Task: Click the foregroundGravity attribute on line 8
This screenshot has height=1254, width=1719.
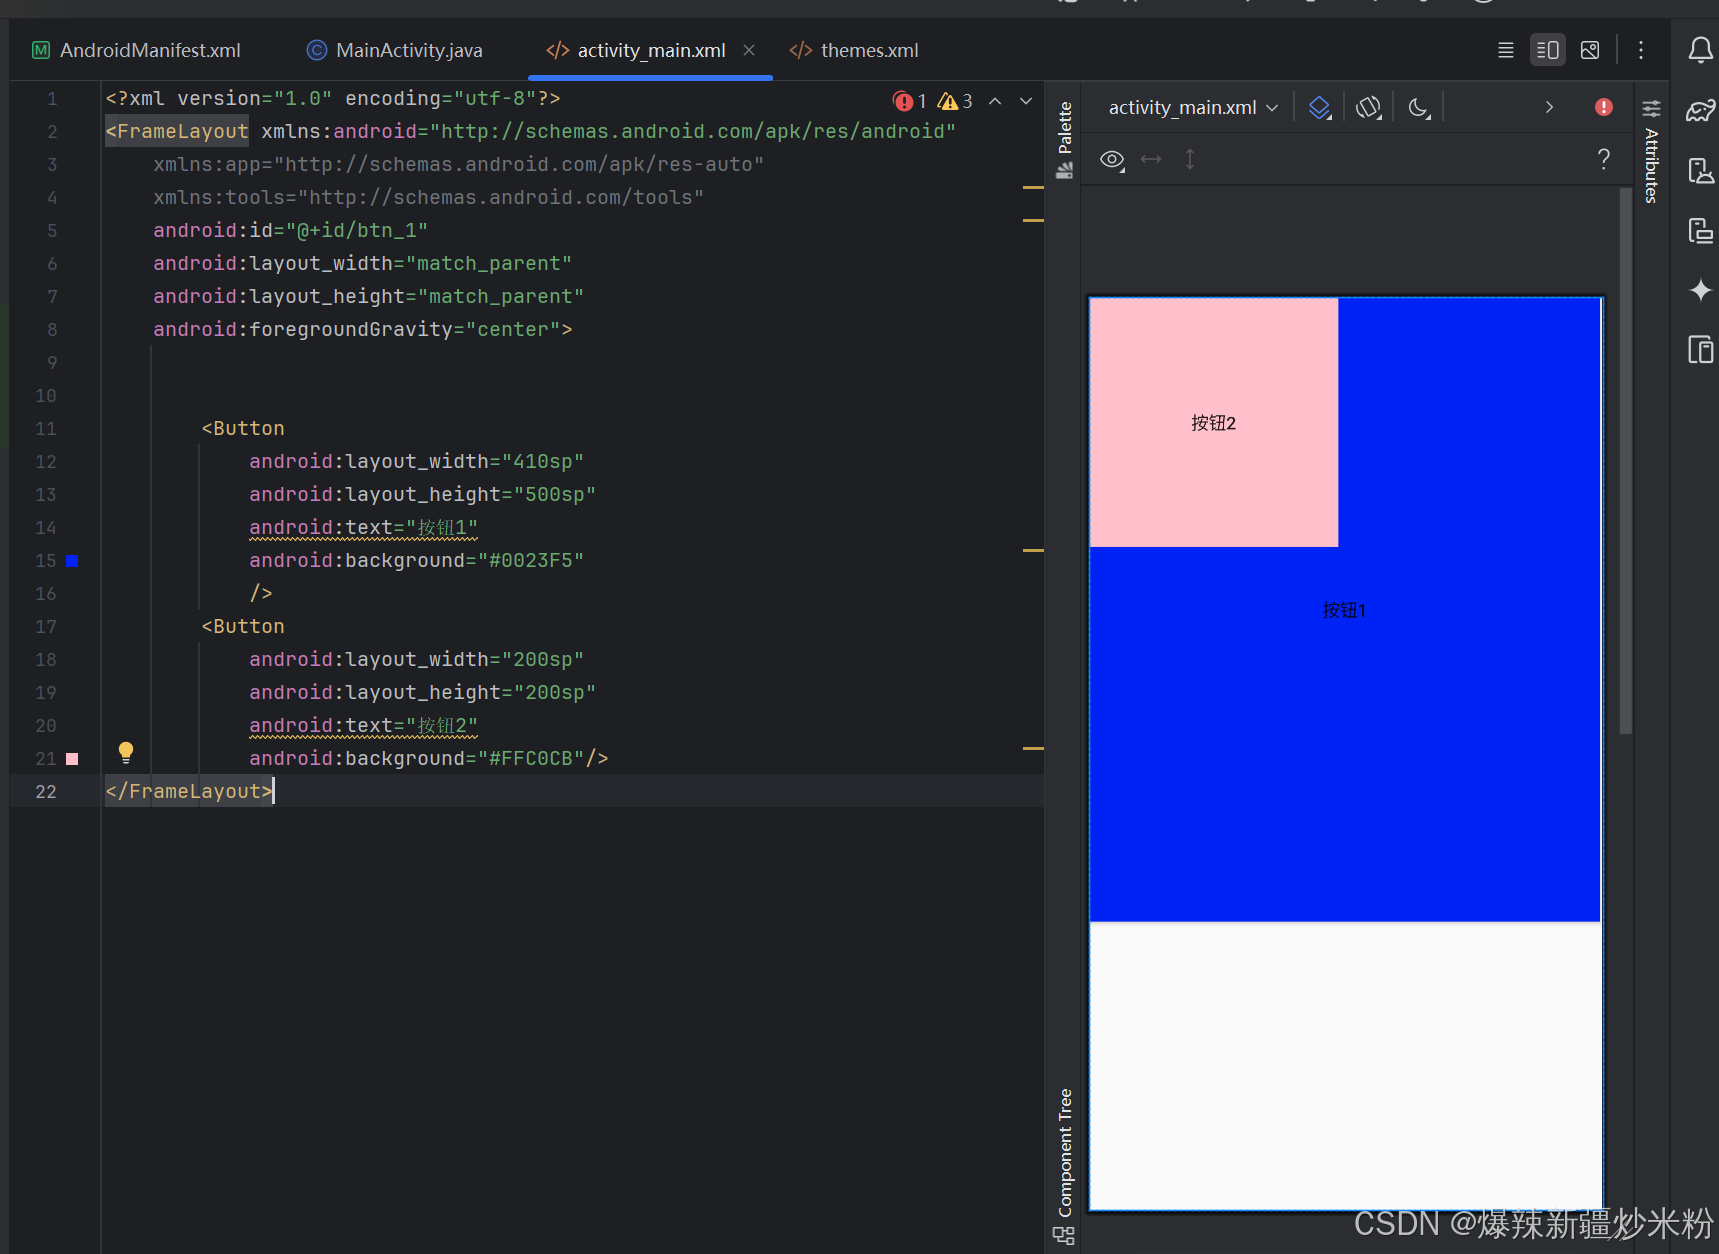Action: point(363,329)
